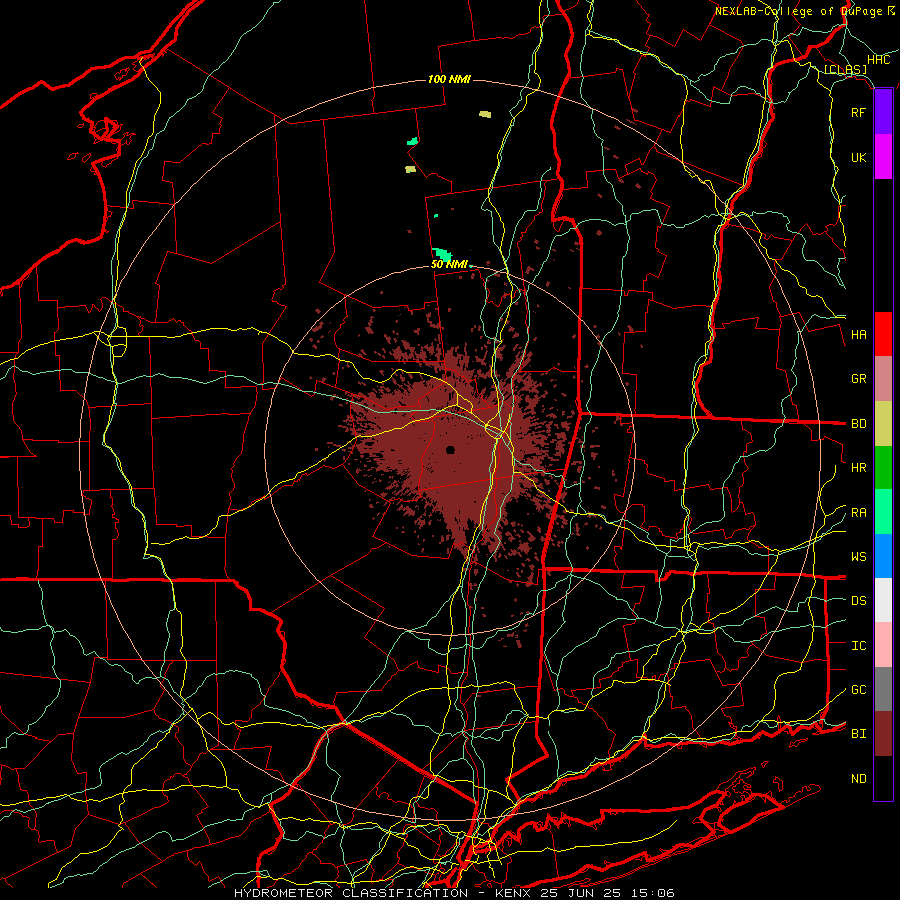Select the BD yellow legend swatch

coord(883,423)
